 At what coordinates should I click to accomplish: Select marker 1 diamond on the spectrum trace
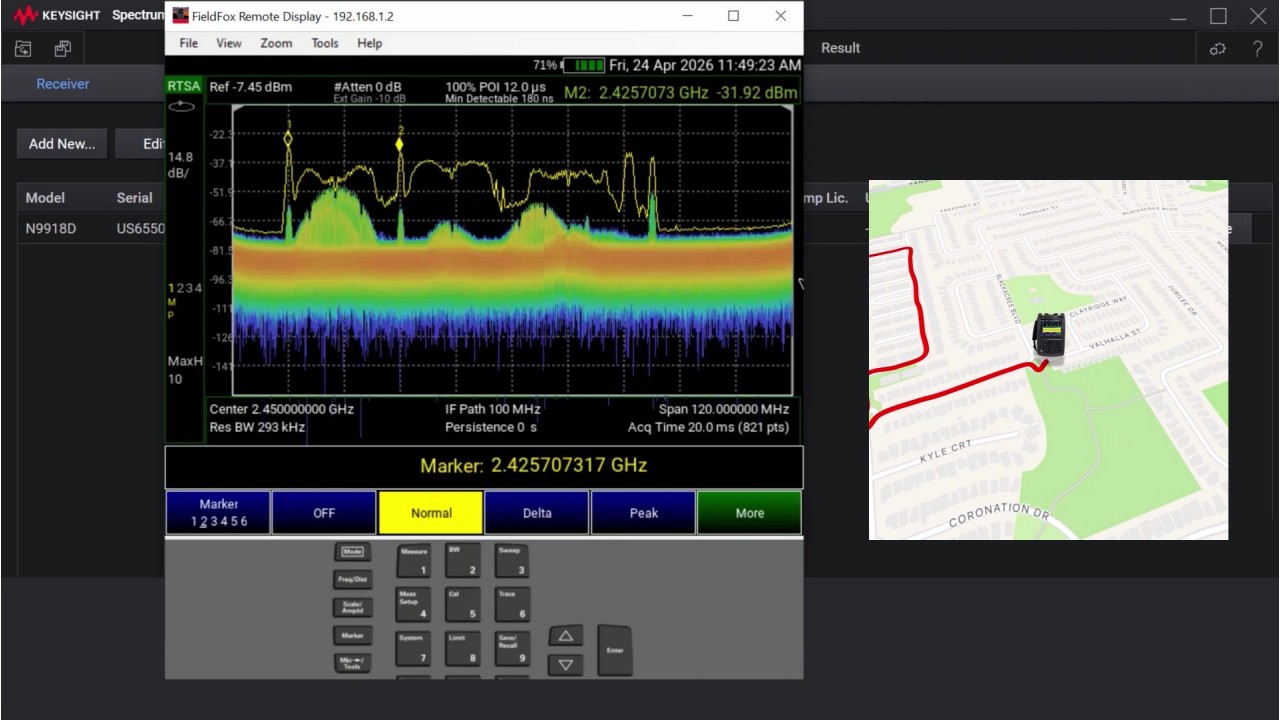pyautogui.click(x=288, y=139)
